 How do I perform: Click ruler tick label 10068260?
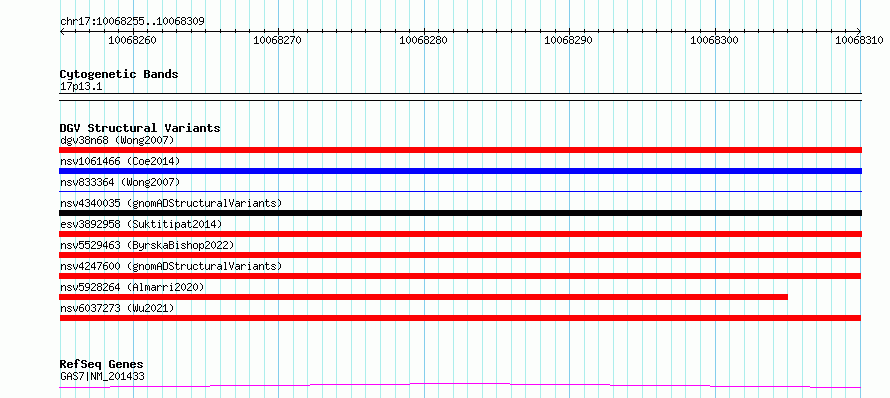132,40
